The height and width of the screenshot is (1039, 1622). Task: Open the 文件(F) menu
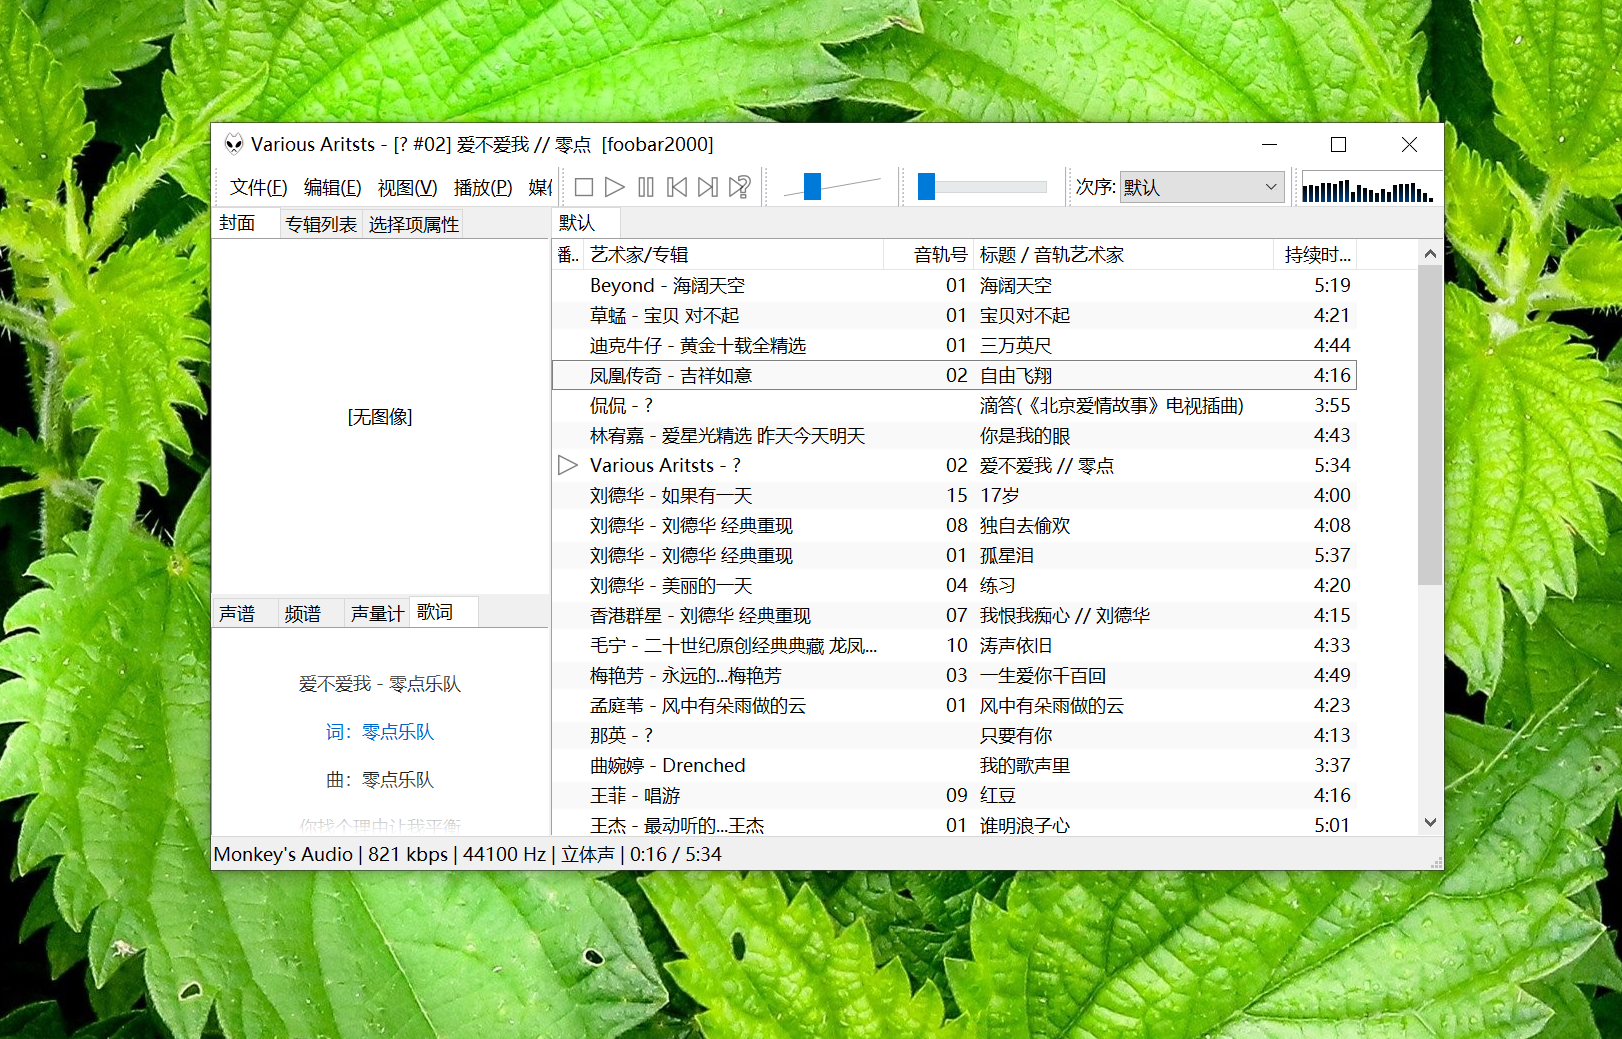[258, 187]
